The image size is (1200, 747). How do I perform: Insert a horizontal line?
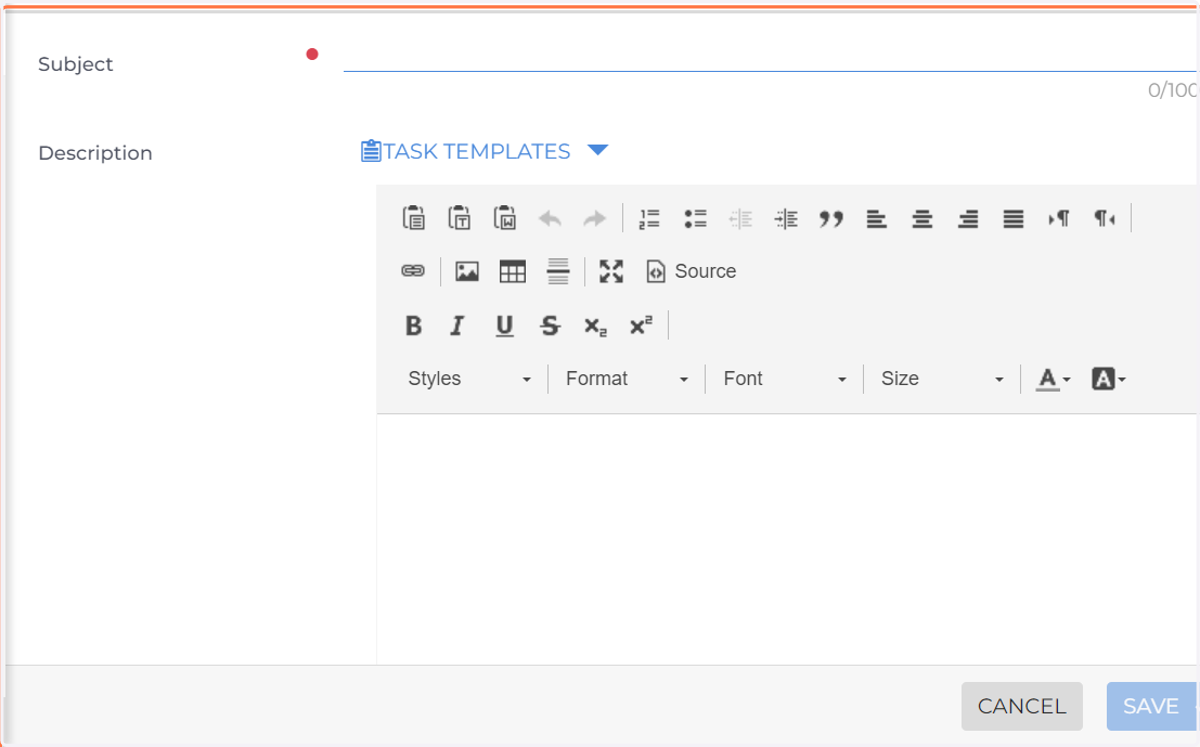[558, 271]
